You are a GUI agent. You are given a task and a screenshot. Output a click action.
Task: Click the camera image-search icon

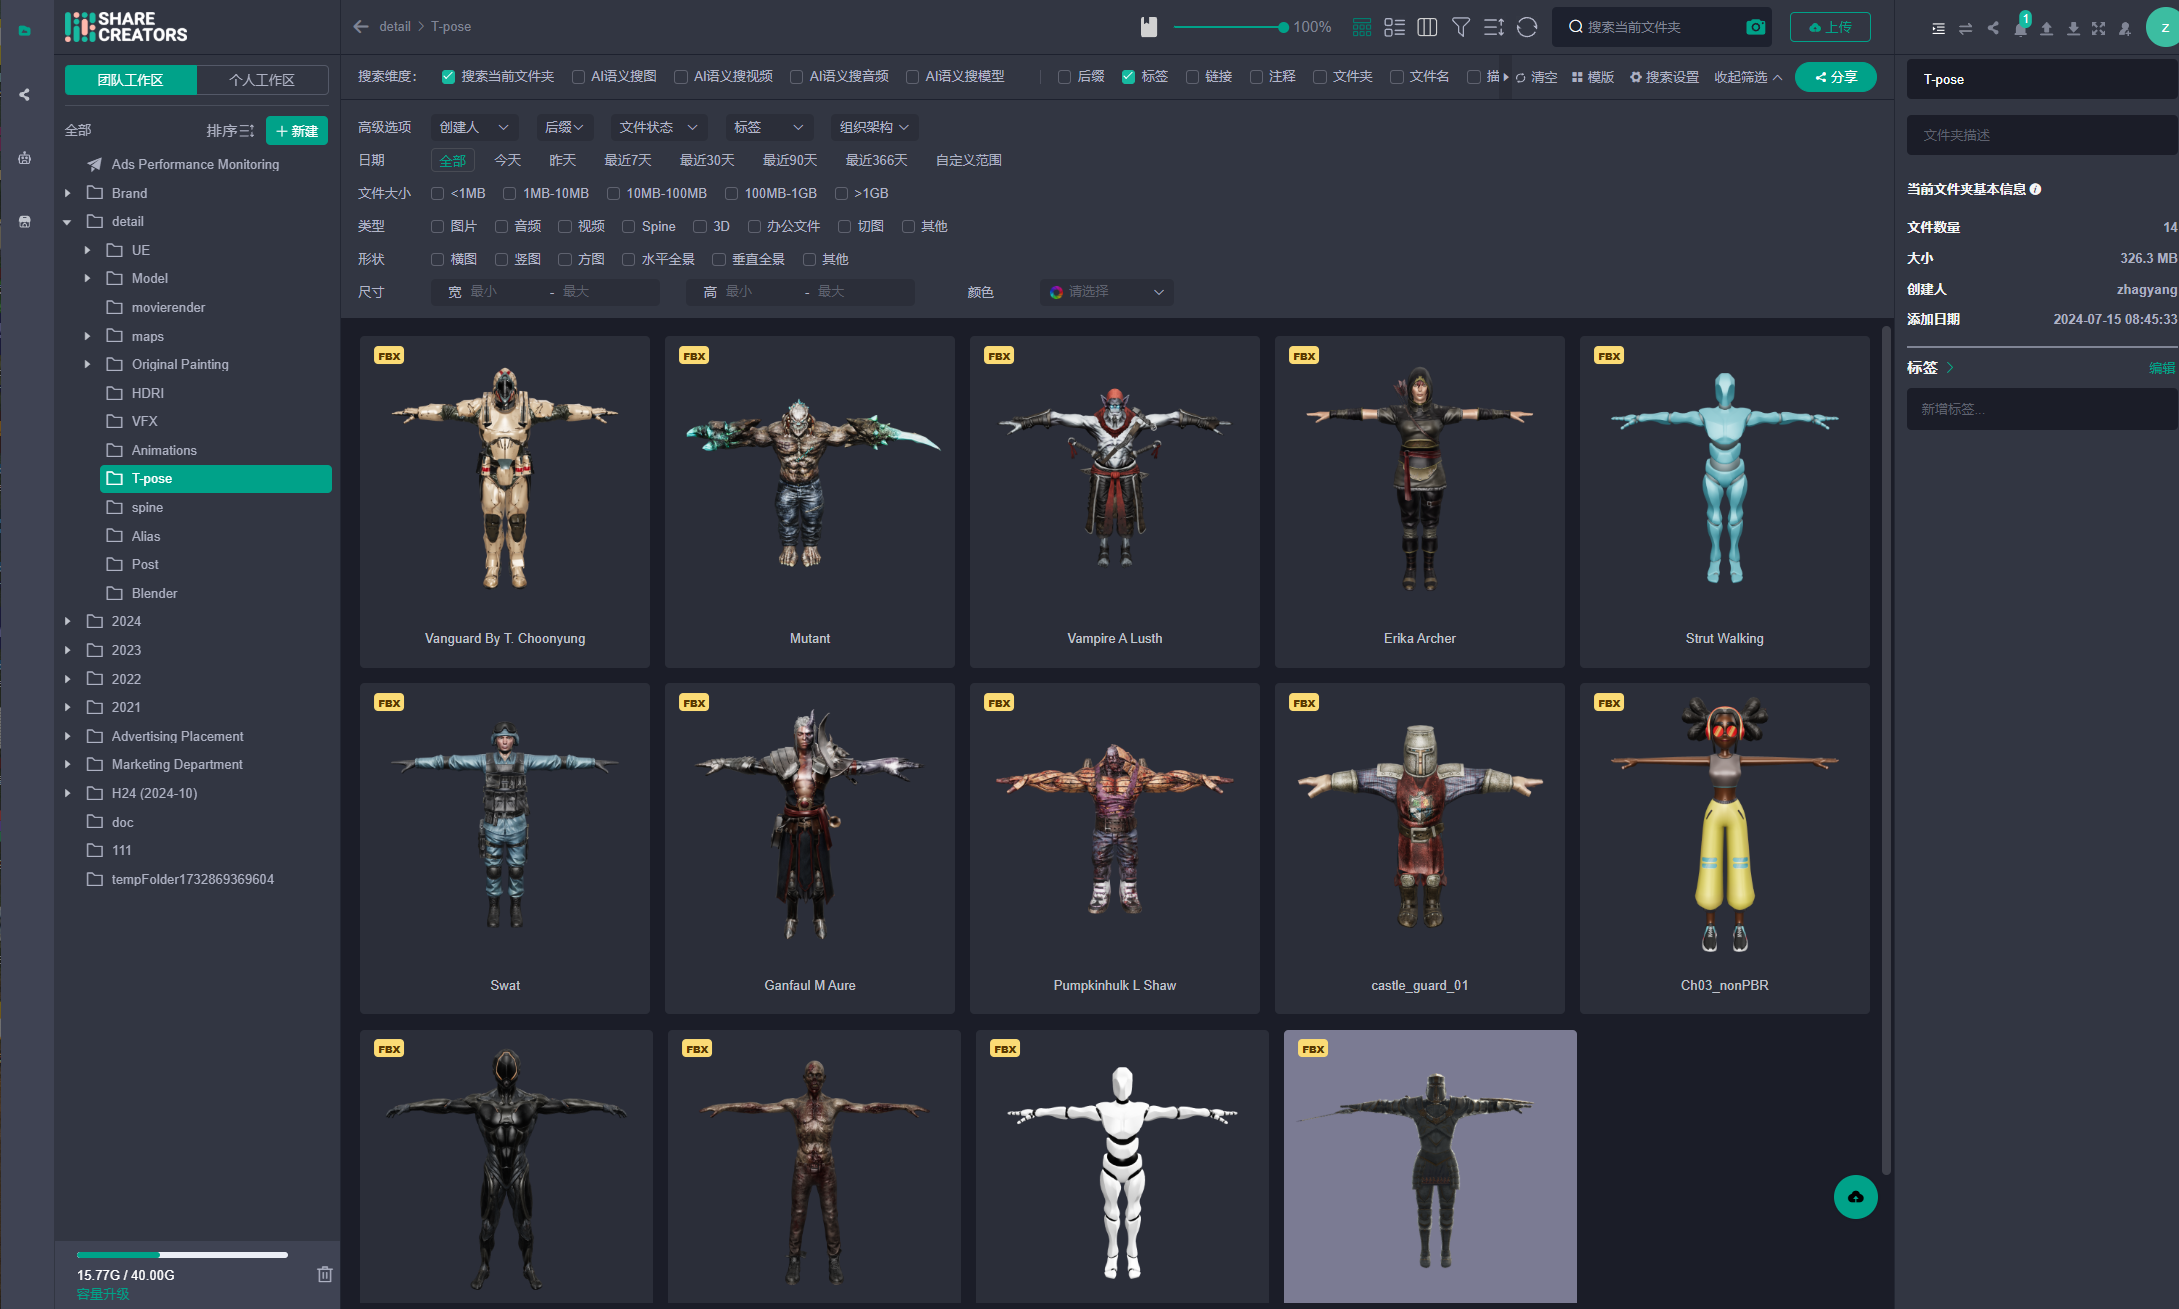[x=1755, y=27]
